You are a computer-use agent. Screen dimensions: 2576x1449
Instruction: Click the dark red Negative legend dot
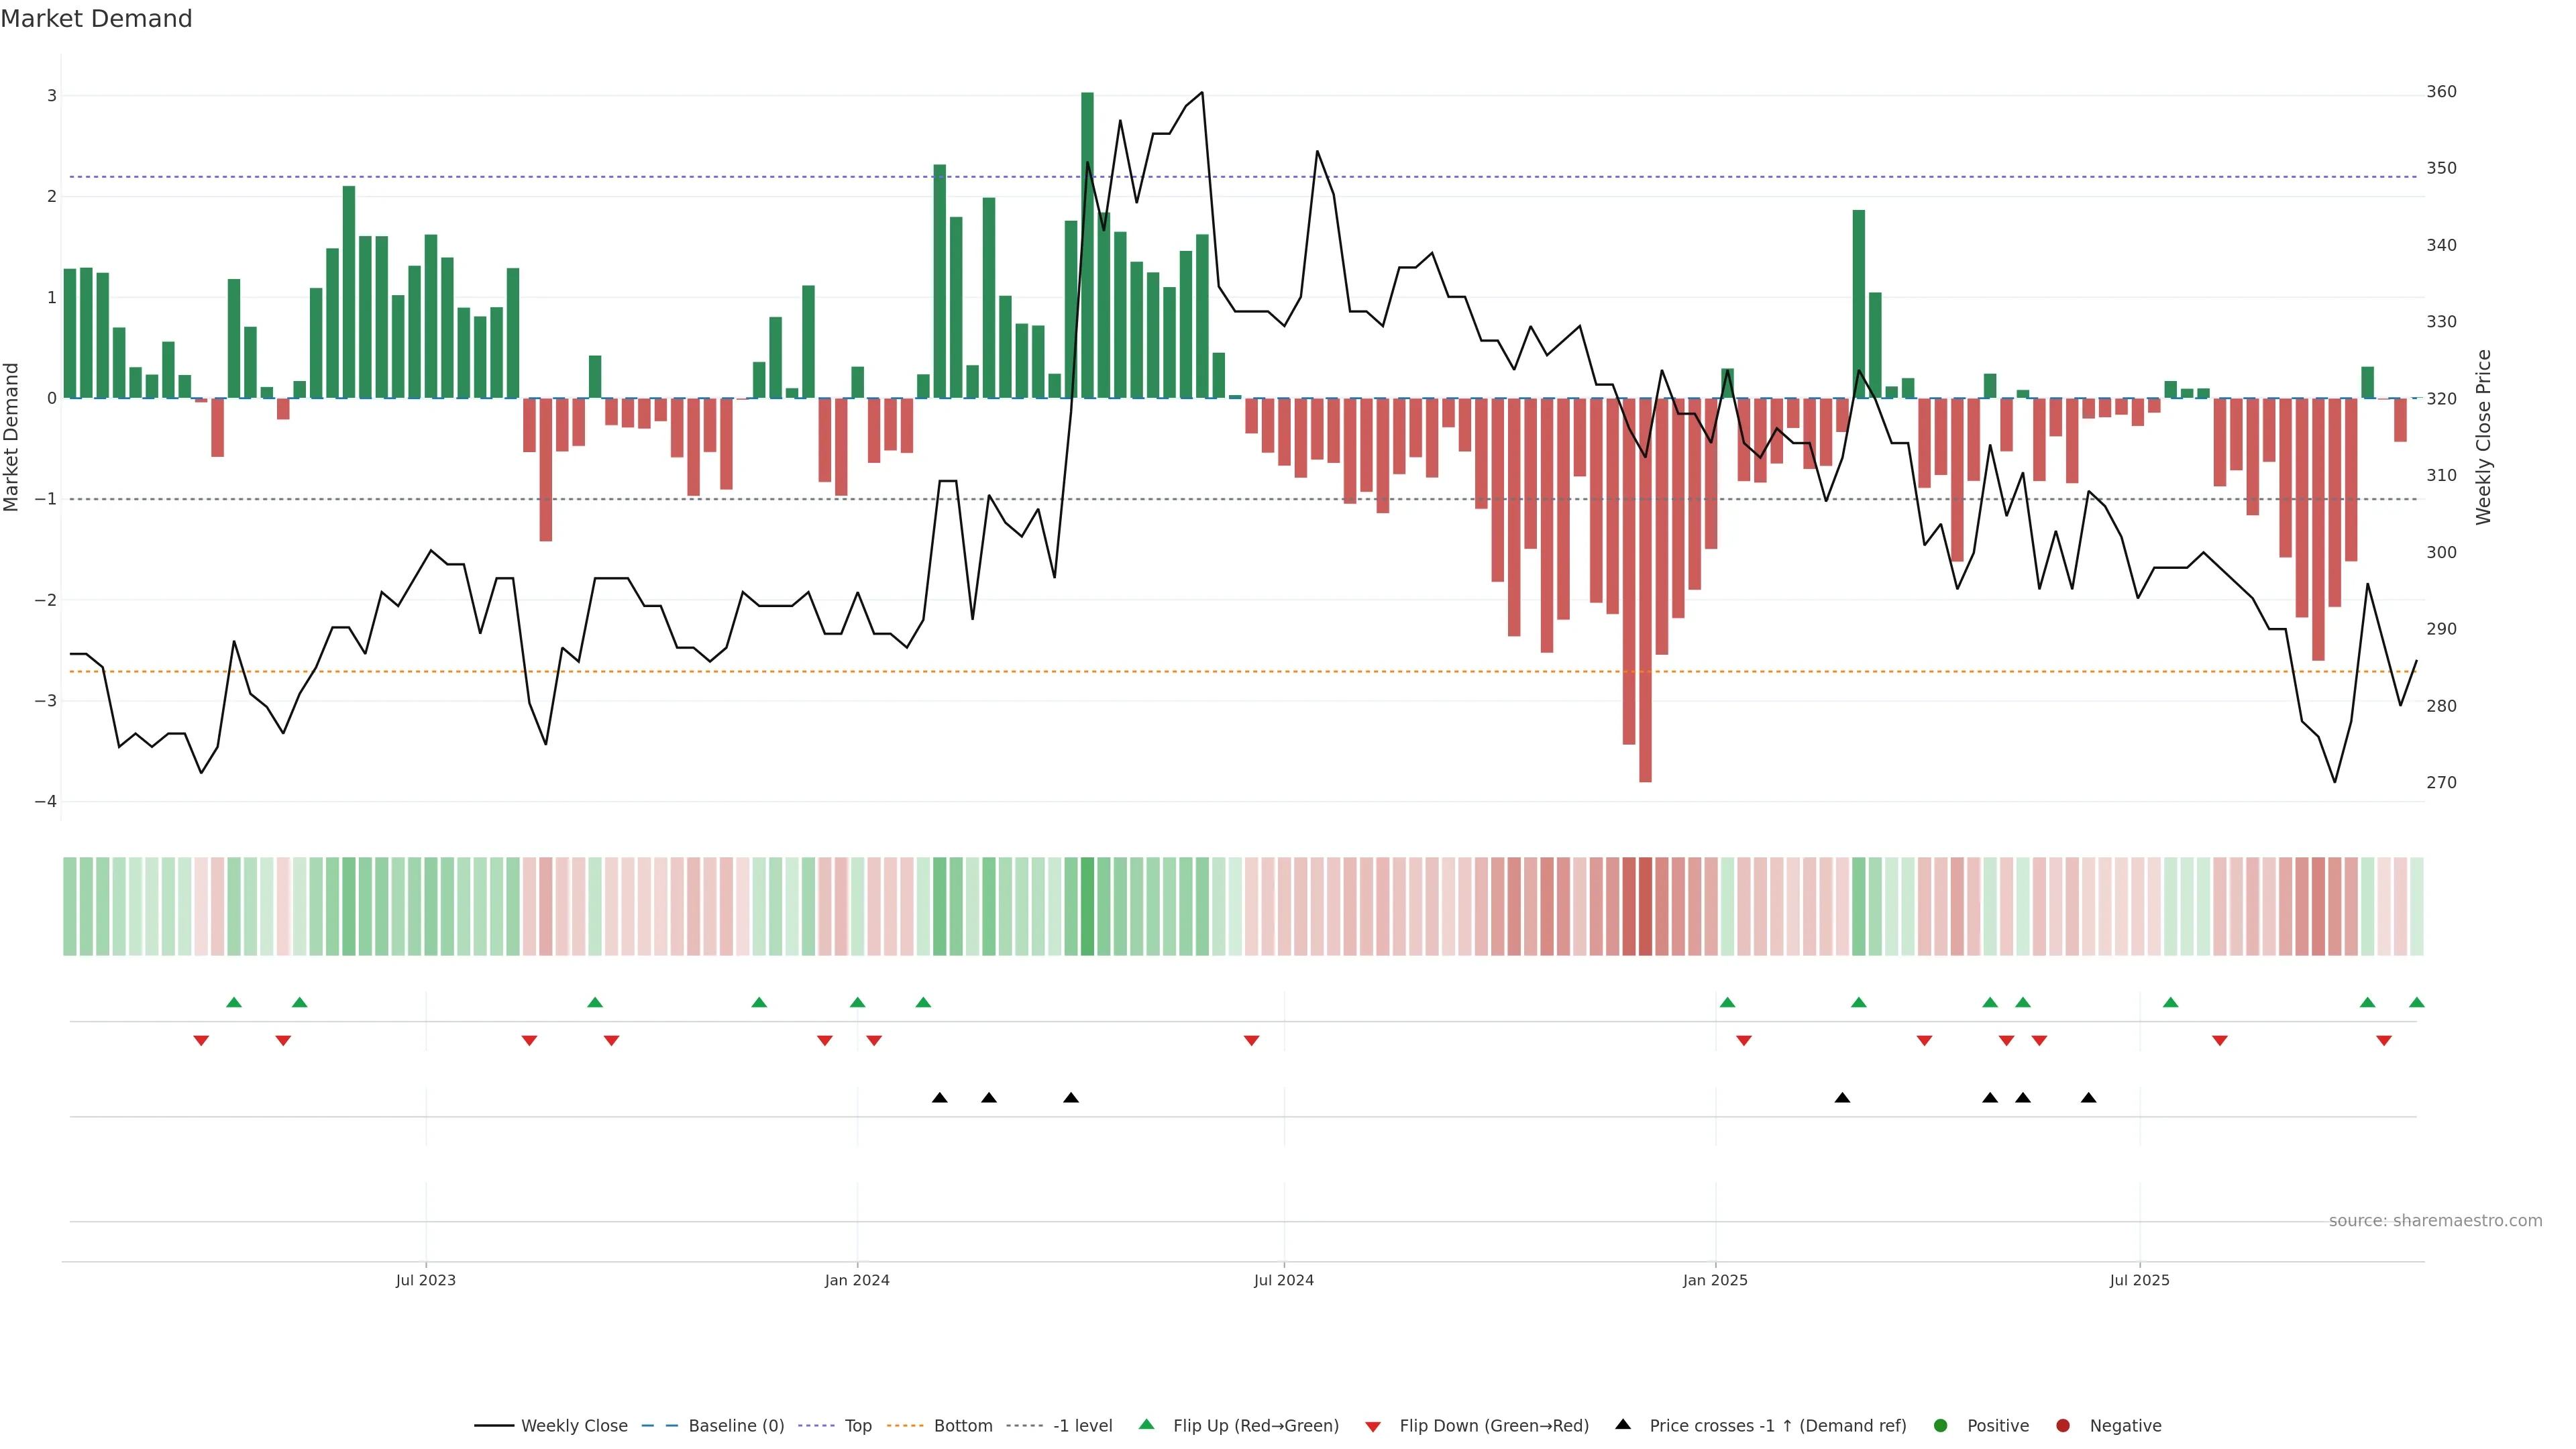tap(2063, 1426)
